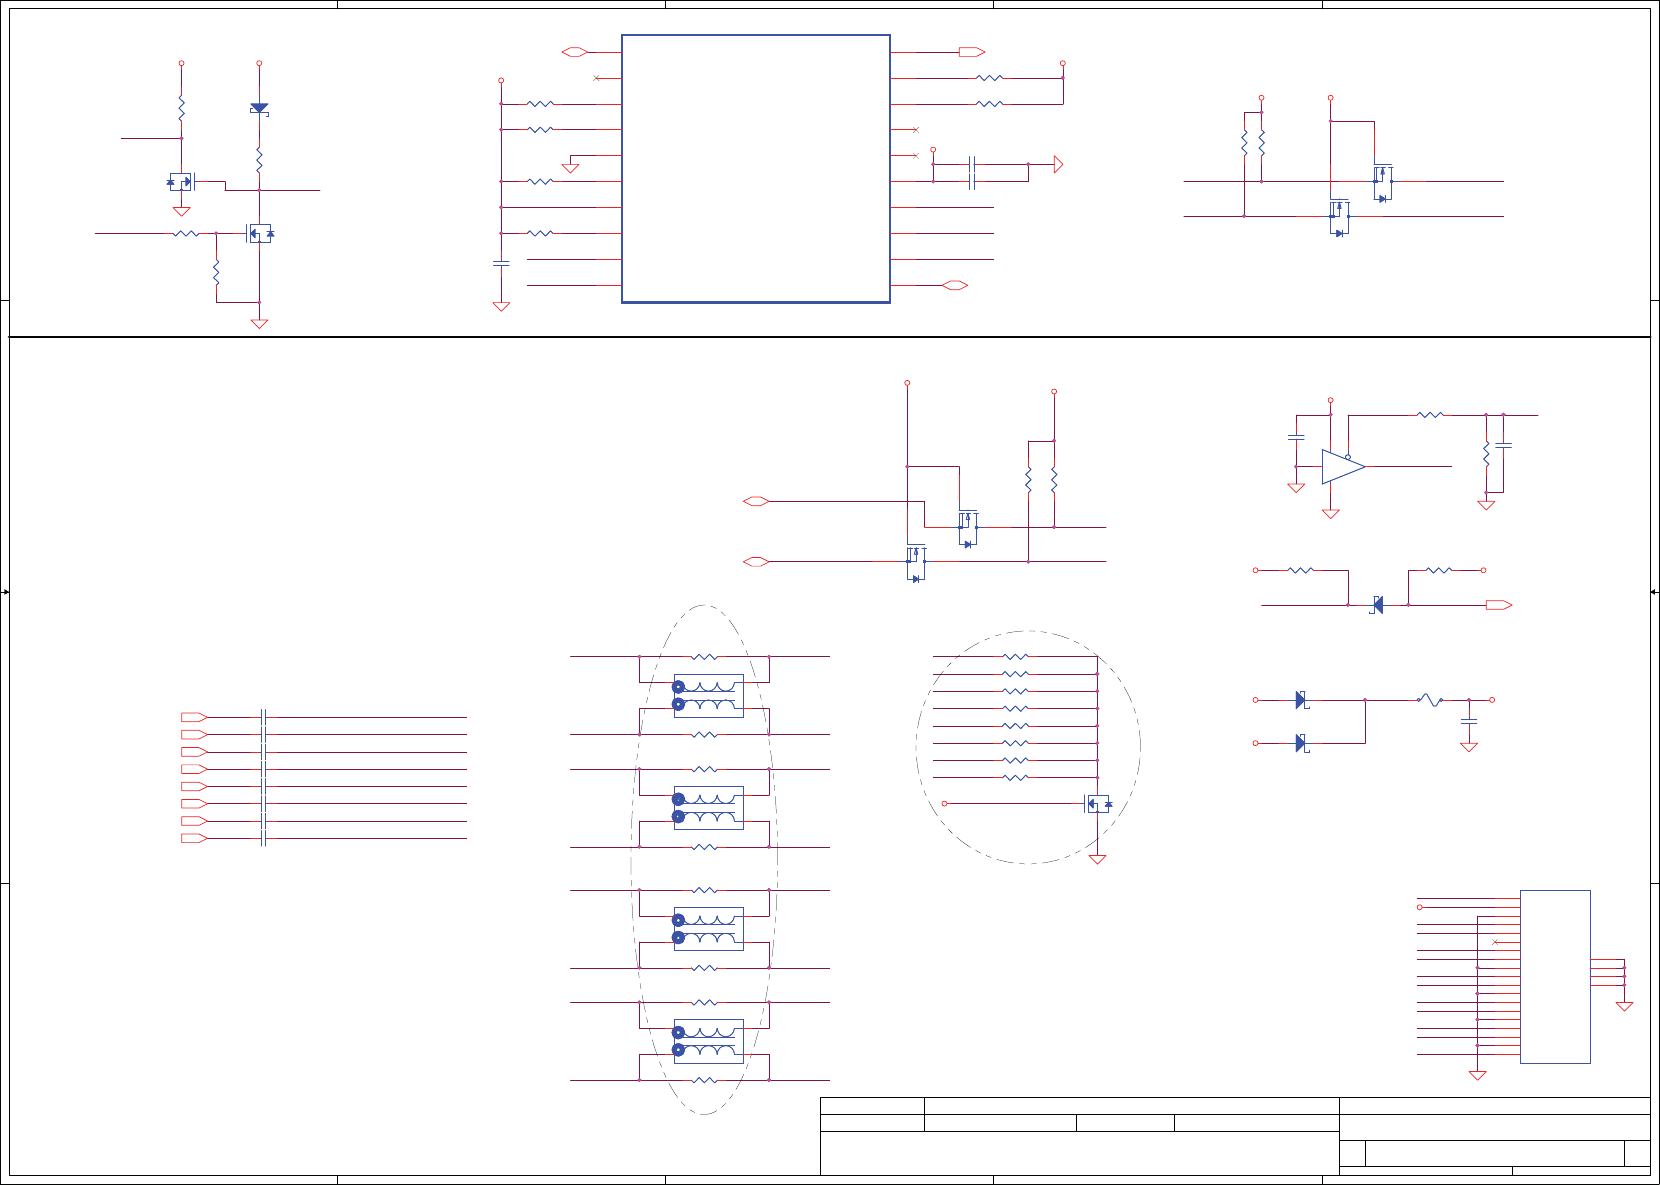This screenshot has height=1185, width=1660.
Task: Select the feedback resistor above the op-amp
Action: coord(1431,415)
